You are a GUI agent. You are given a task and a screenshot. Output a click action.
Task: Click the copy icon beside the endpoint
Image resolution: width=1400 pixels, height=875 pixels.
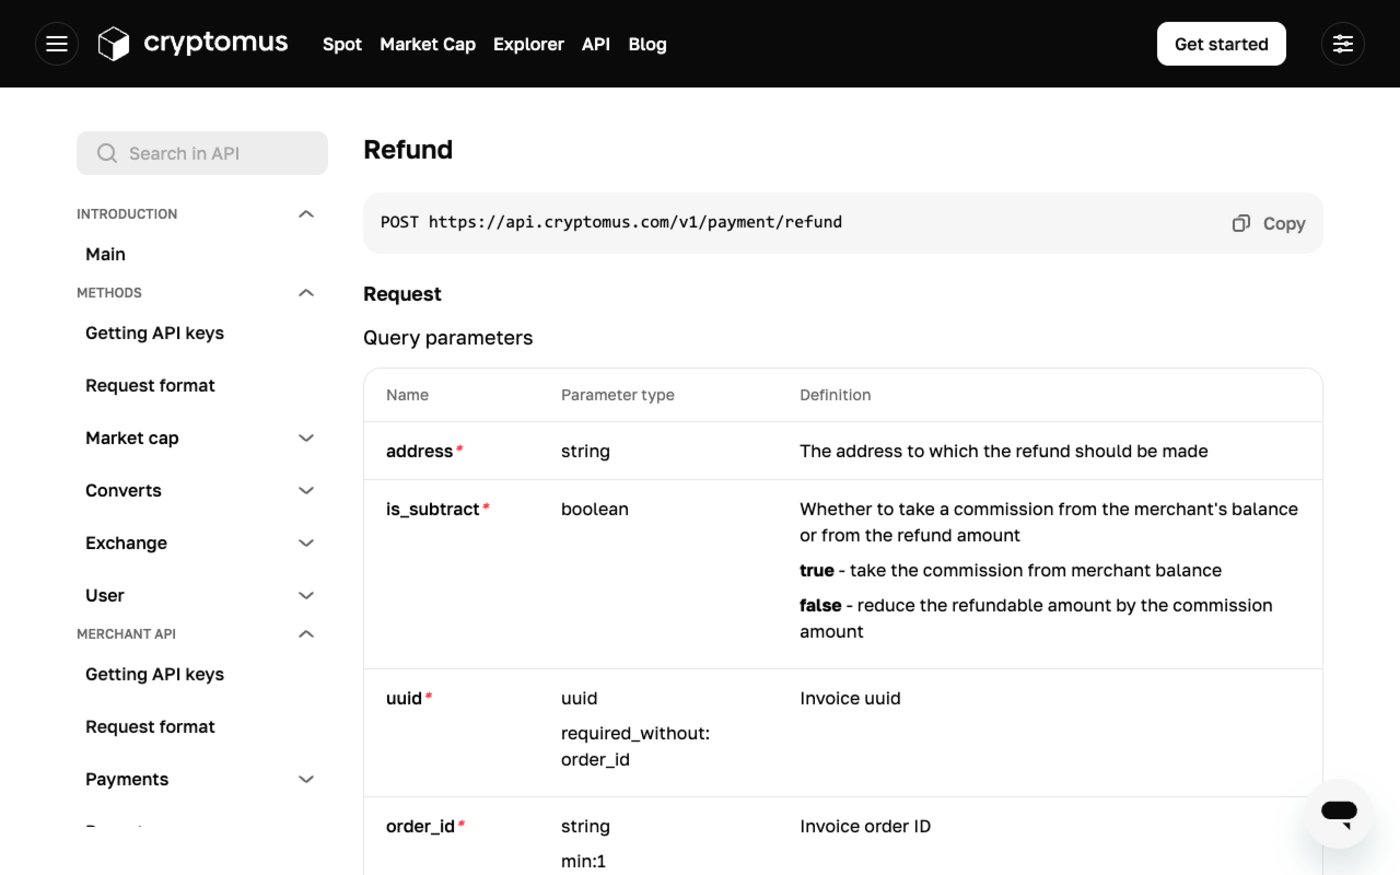pyautogui.click(x=1241, y=223)
